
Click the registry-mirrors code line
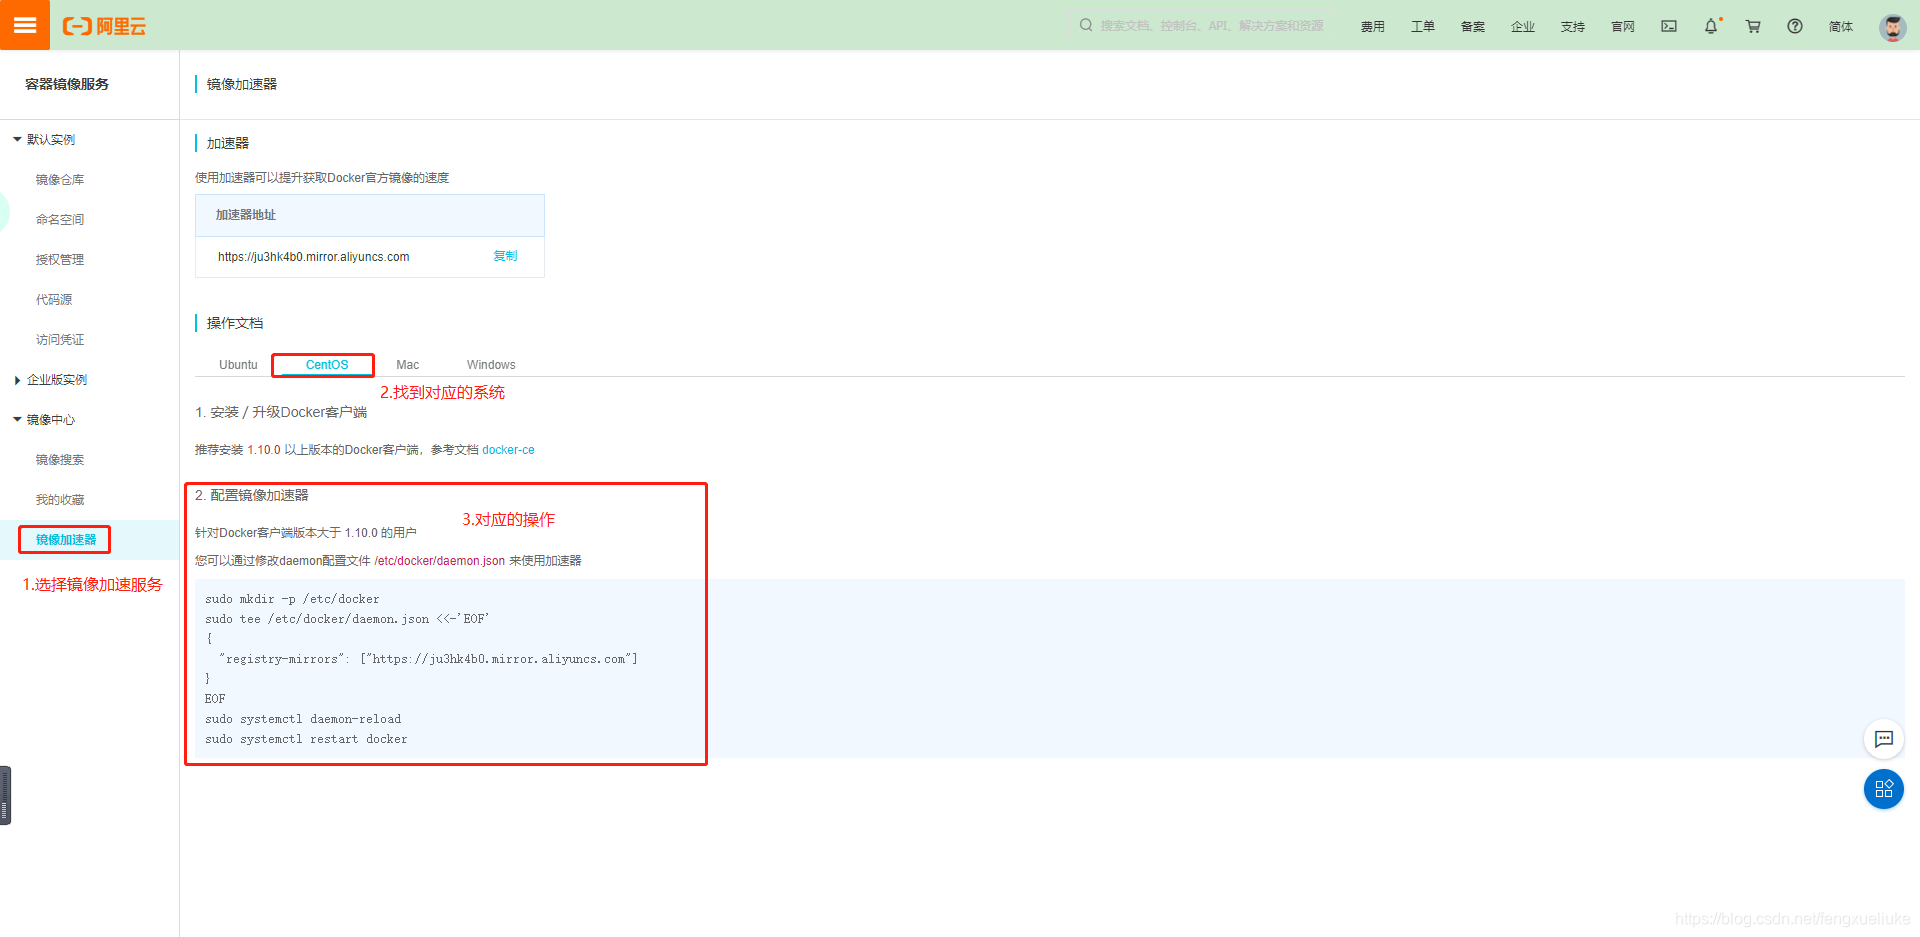[428, 659]
